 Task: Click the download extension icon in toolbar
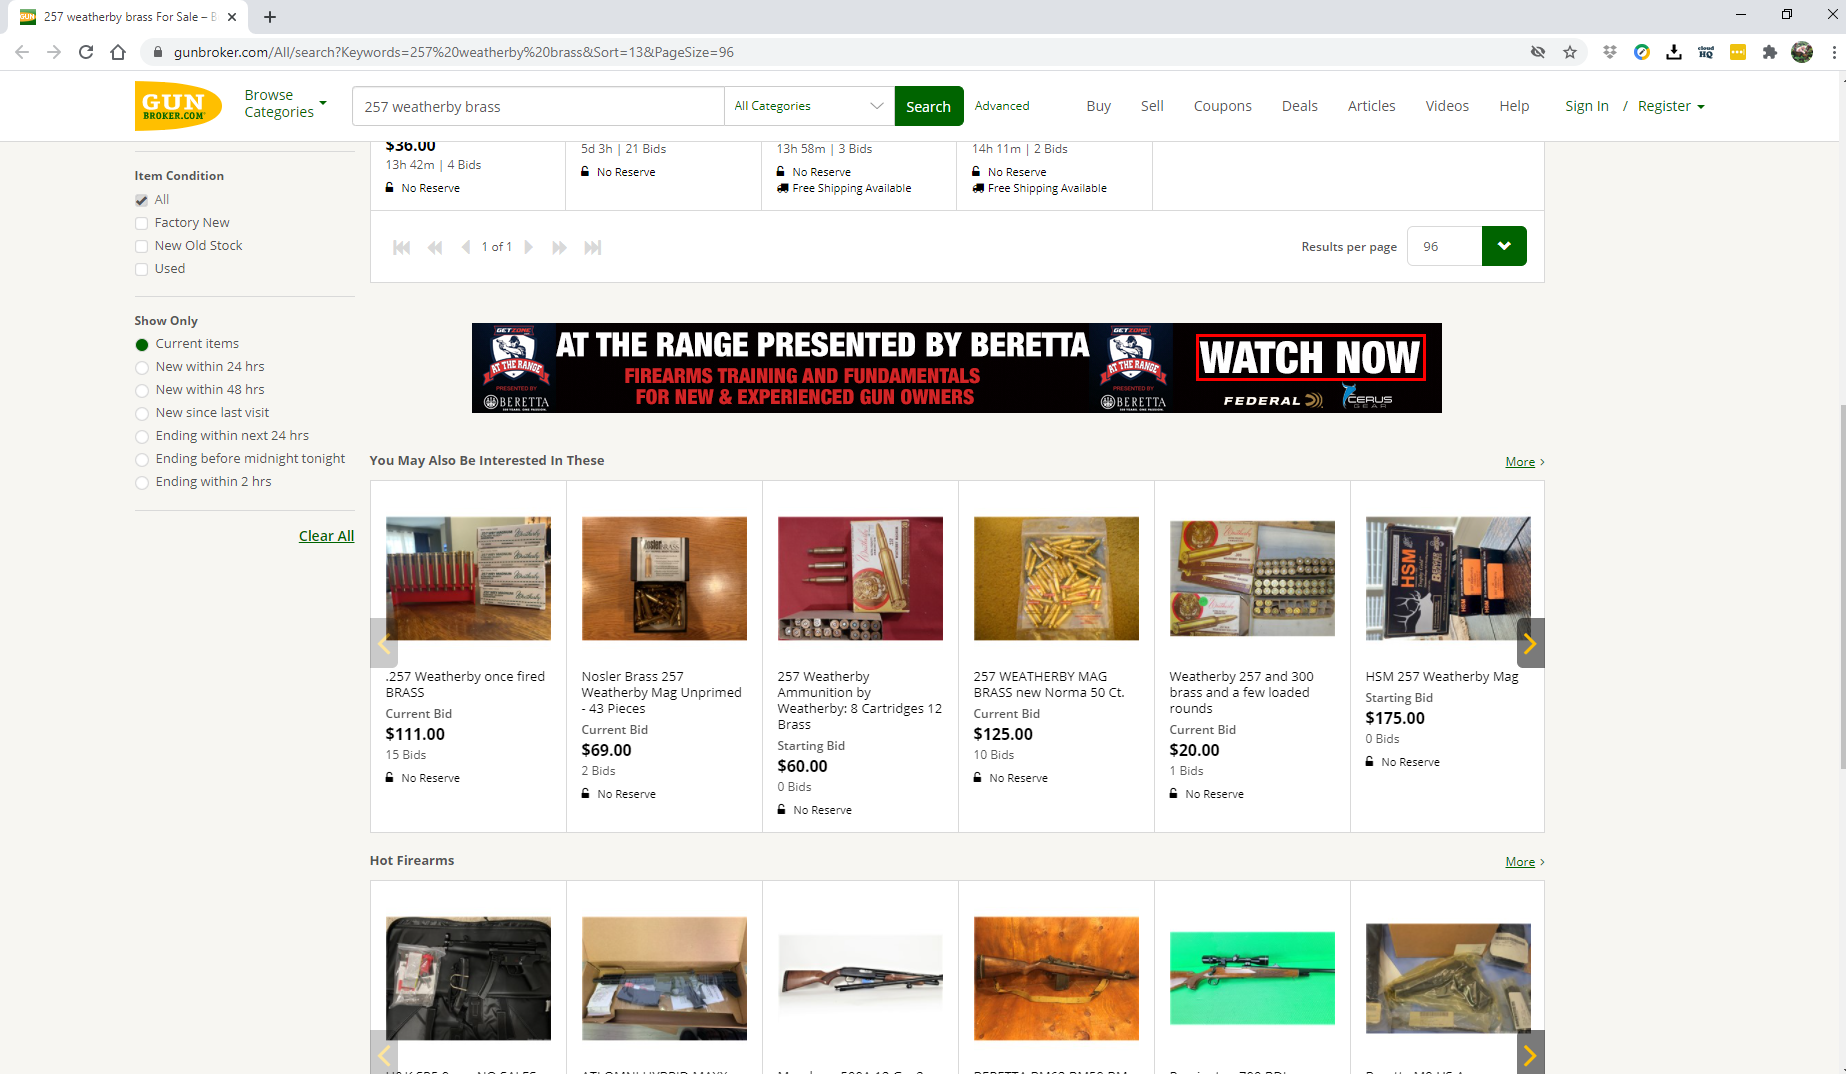click(x=1674, y=52)
